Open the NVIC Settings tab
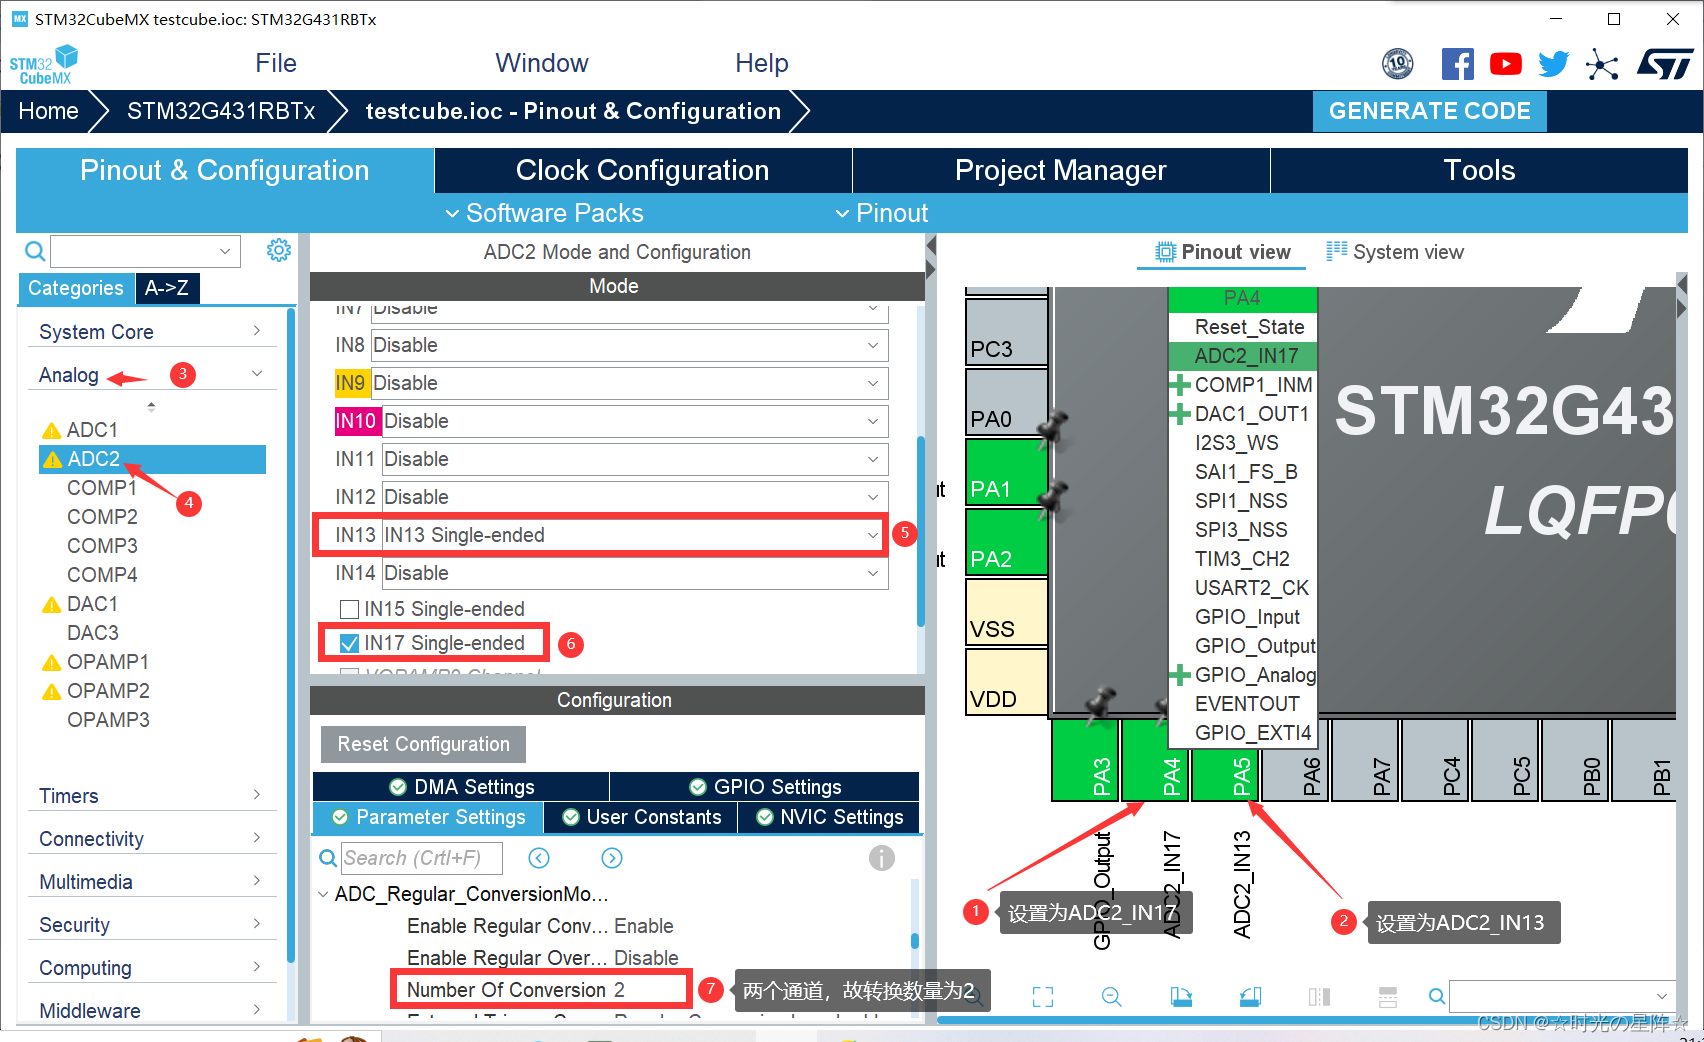 point(830,817)
